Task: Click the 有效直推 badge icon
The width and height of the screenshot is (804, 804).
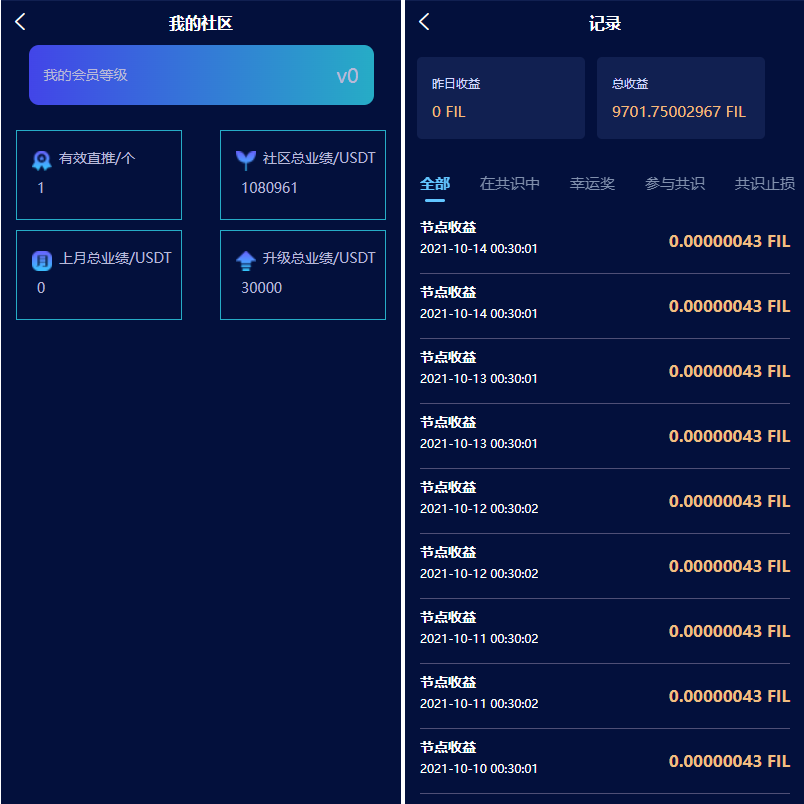Action: 42,160
